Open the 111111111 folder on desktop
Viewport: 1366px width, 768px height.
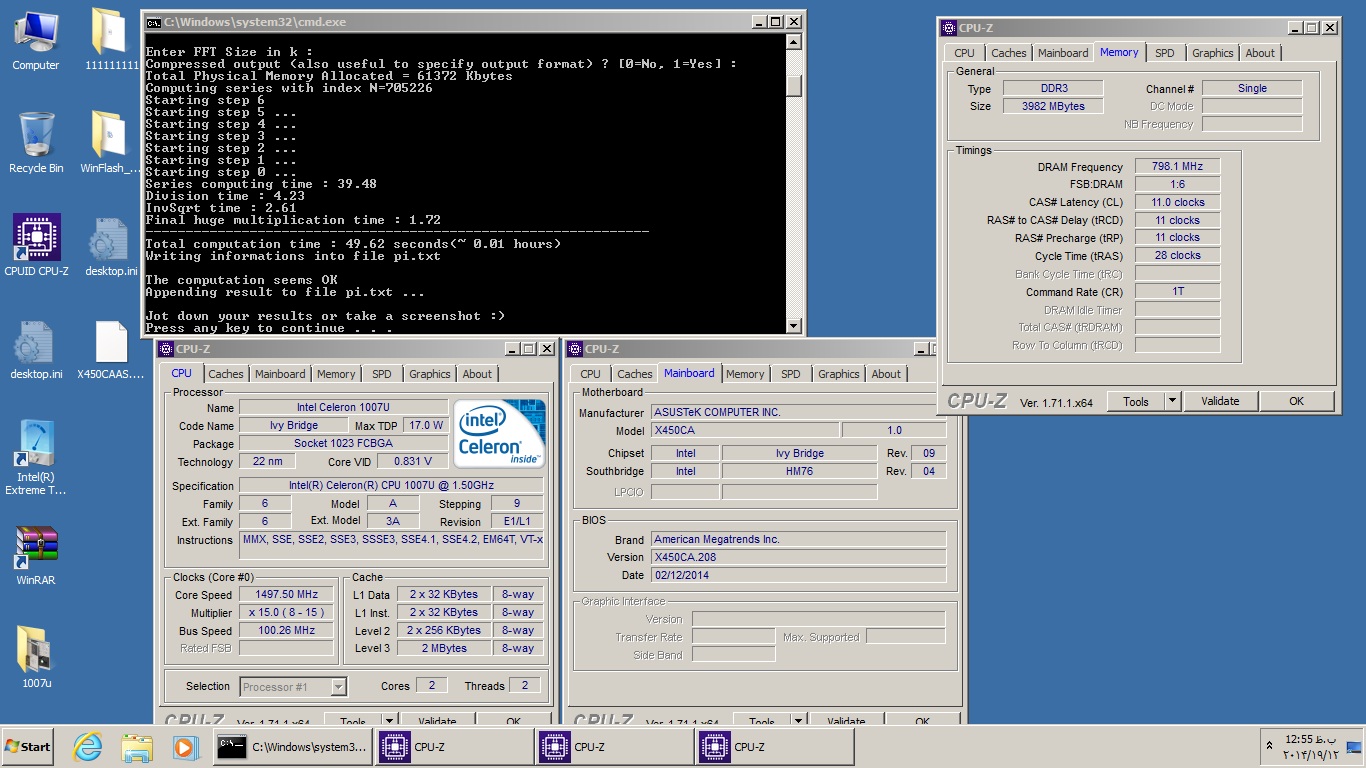point(110,40)
